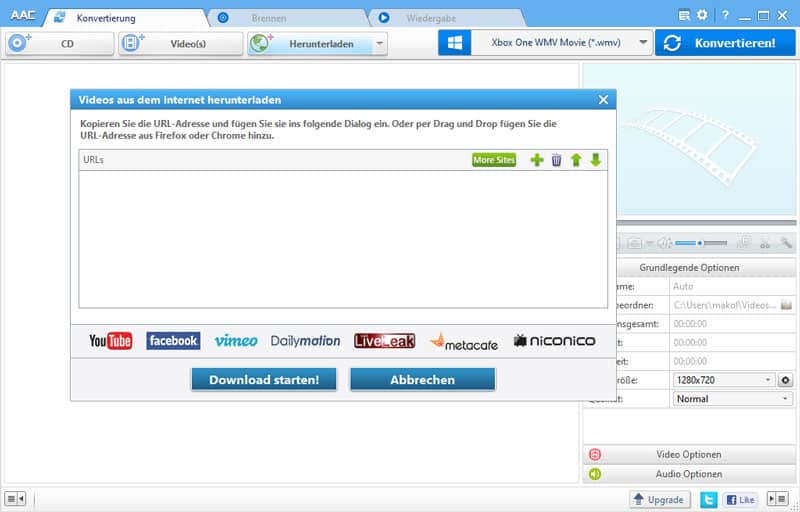Click the snapshot camera icon
Image resolution: width=800 pixels, height=512 pixels.
635,243
